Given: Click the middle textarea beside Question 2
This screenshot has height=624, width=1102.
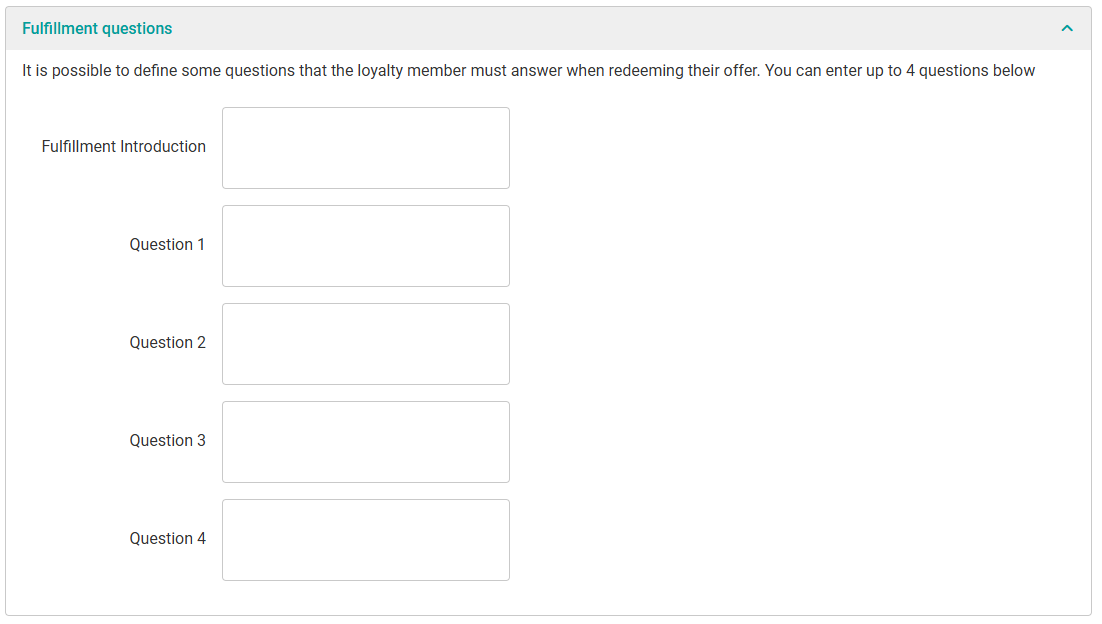Looking at the screenshot, I should pos(365,344).
